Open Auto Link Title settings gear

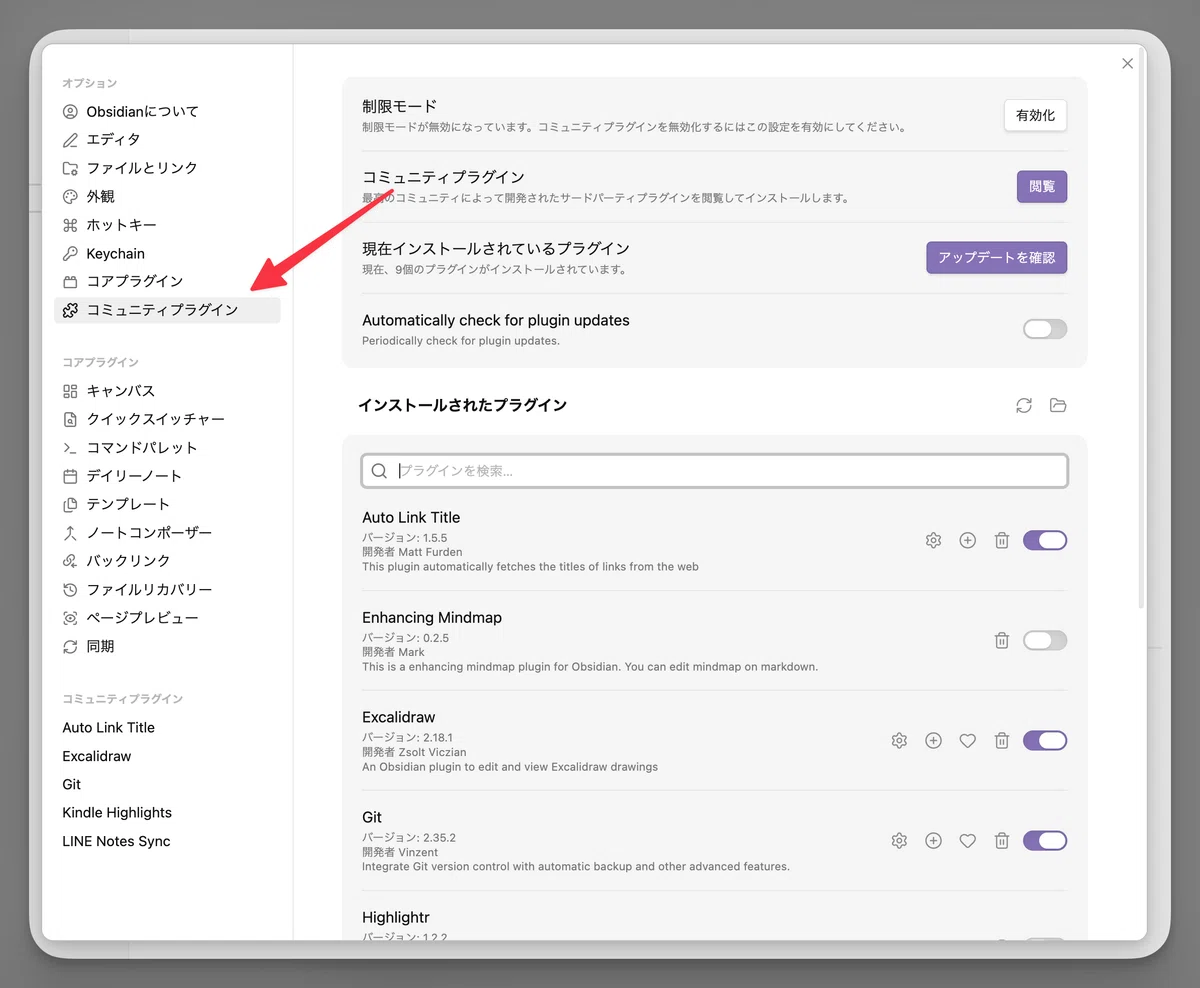933,540
